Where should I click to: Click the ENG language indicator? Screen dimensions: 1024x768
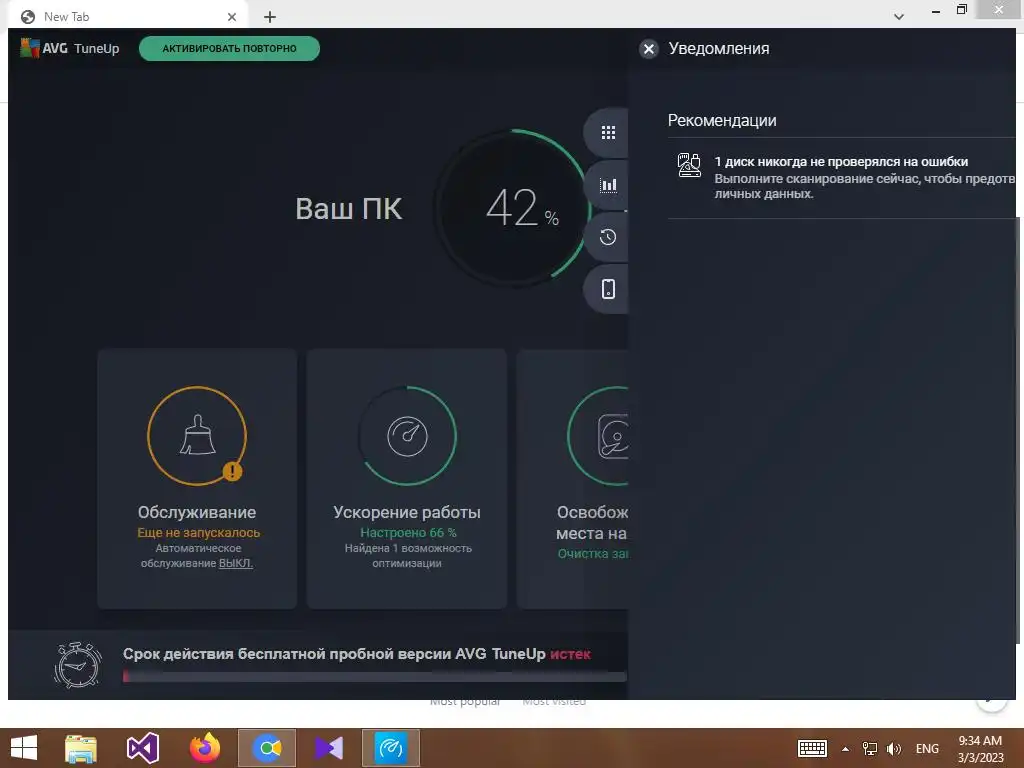coord(927,748)
